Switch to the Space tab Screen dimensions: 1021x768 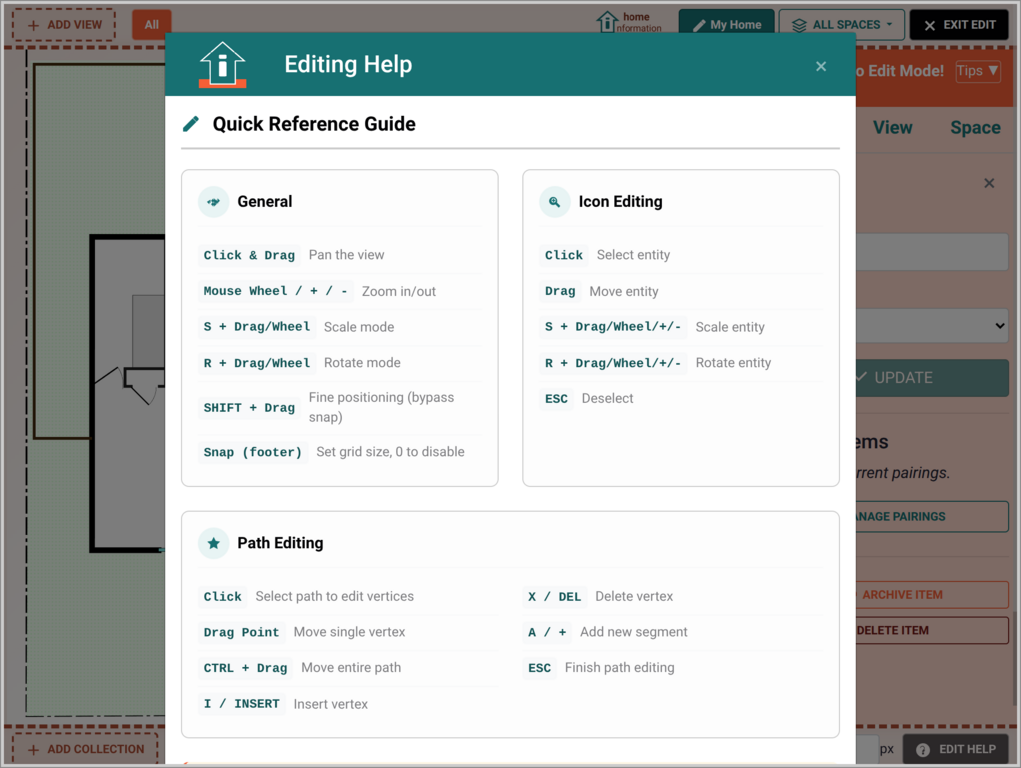[975, 128]
